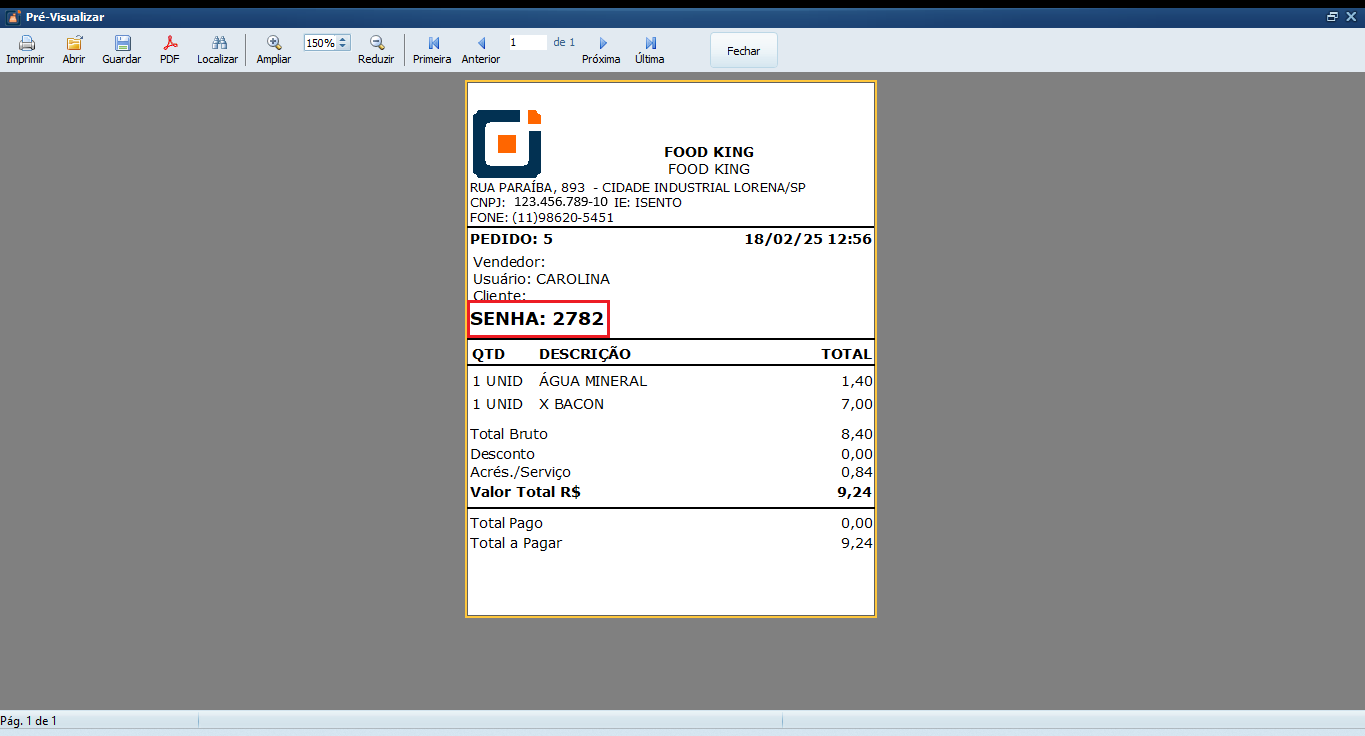
Task: Restore down the Pré-Visualizar window
Action: (x=1332, y=17)
